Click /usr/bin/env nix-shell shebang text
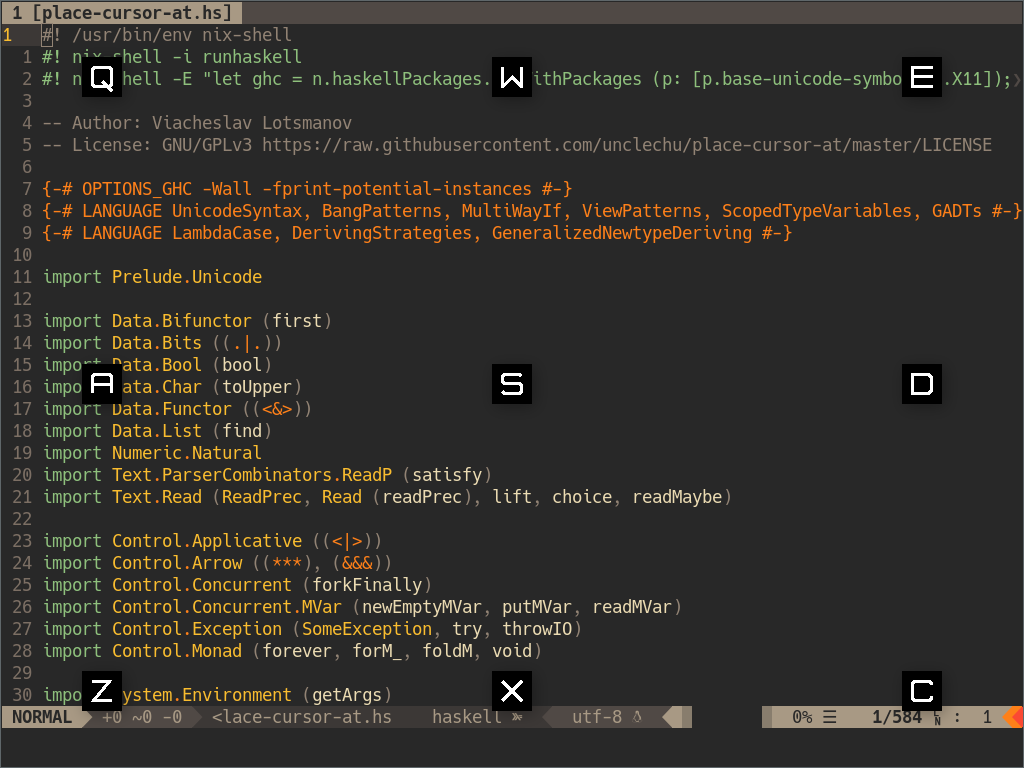The height and width of the screenshot is (768, 1024). coord(182,35)
